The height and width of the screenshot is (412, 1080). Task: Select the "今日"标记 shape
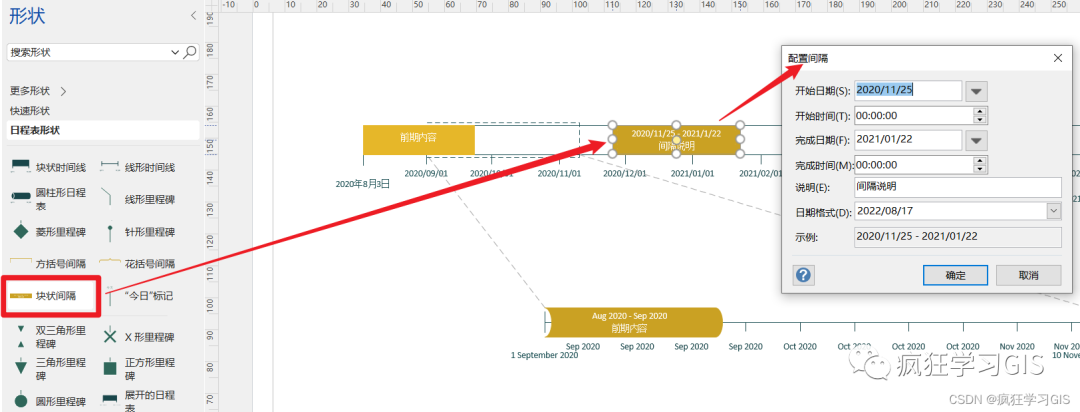[x=138, y=296]
